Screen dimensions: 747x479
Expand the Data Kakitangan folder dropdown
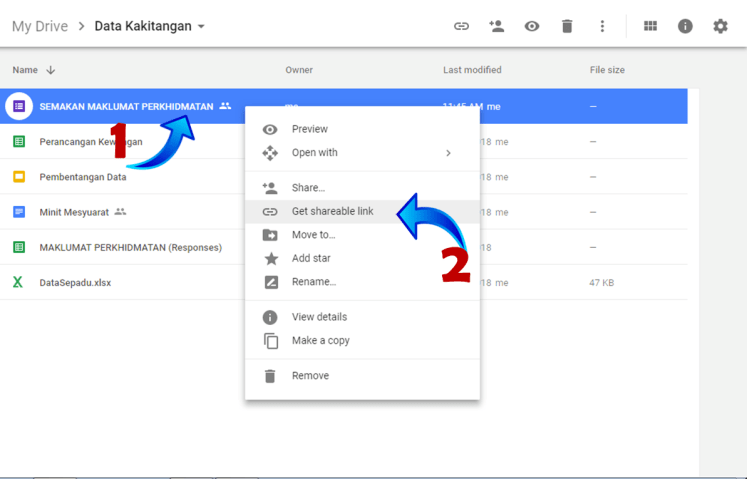pos(201,27)
